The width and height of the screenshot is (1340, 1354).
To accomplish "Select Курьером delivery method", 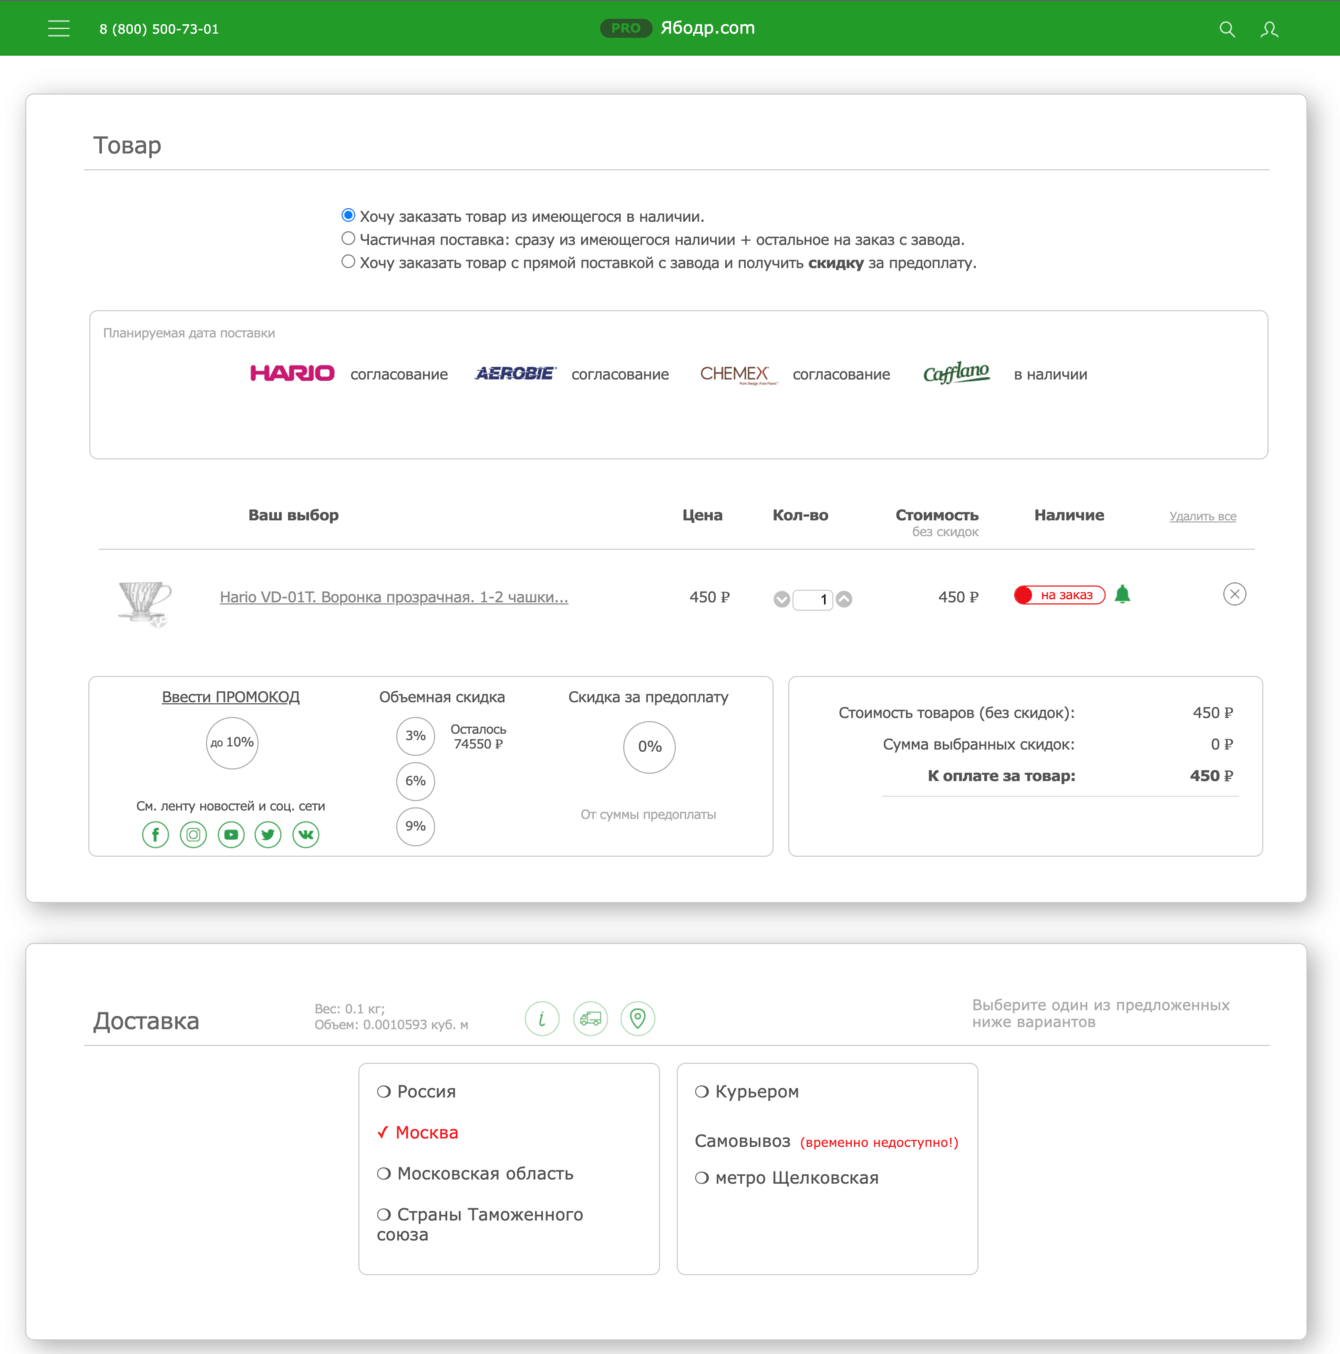I will (x=747, y=1092).
